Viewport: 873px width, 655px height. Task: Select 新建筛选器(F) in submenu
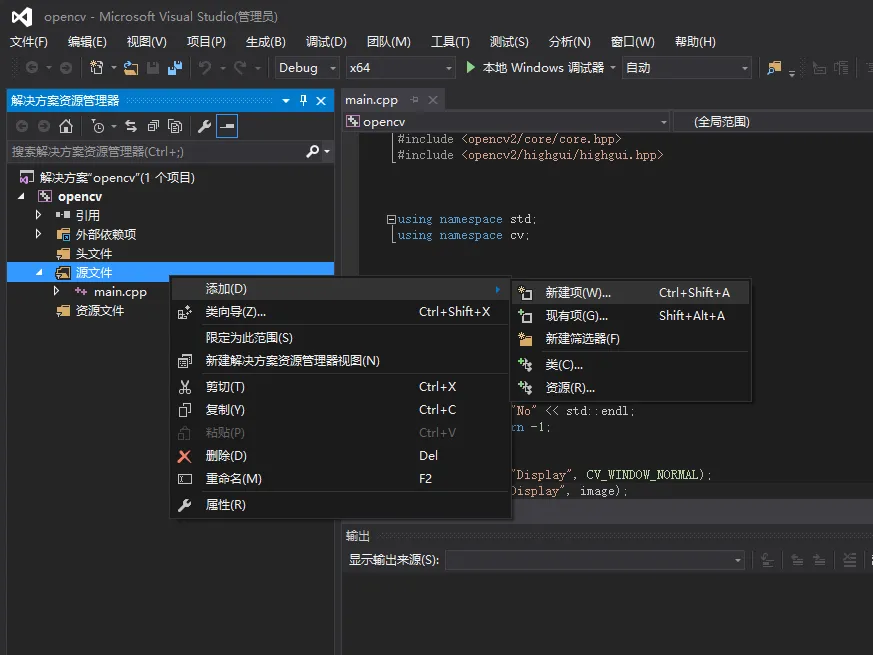click(631, 339)
